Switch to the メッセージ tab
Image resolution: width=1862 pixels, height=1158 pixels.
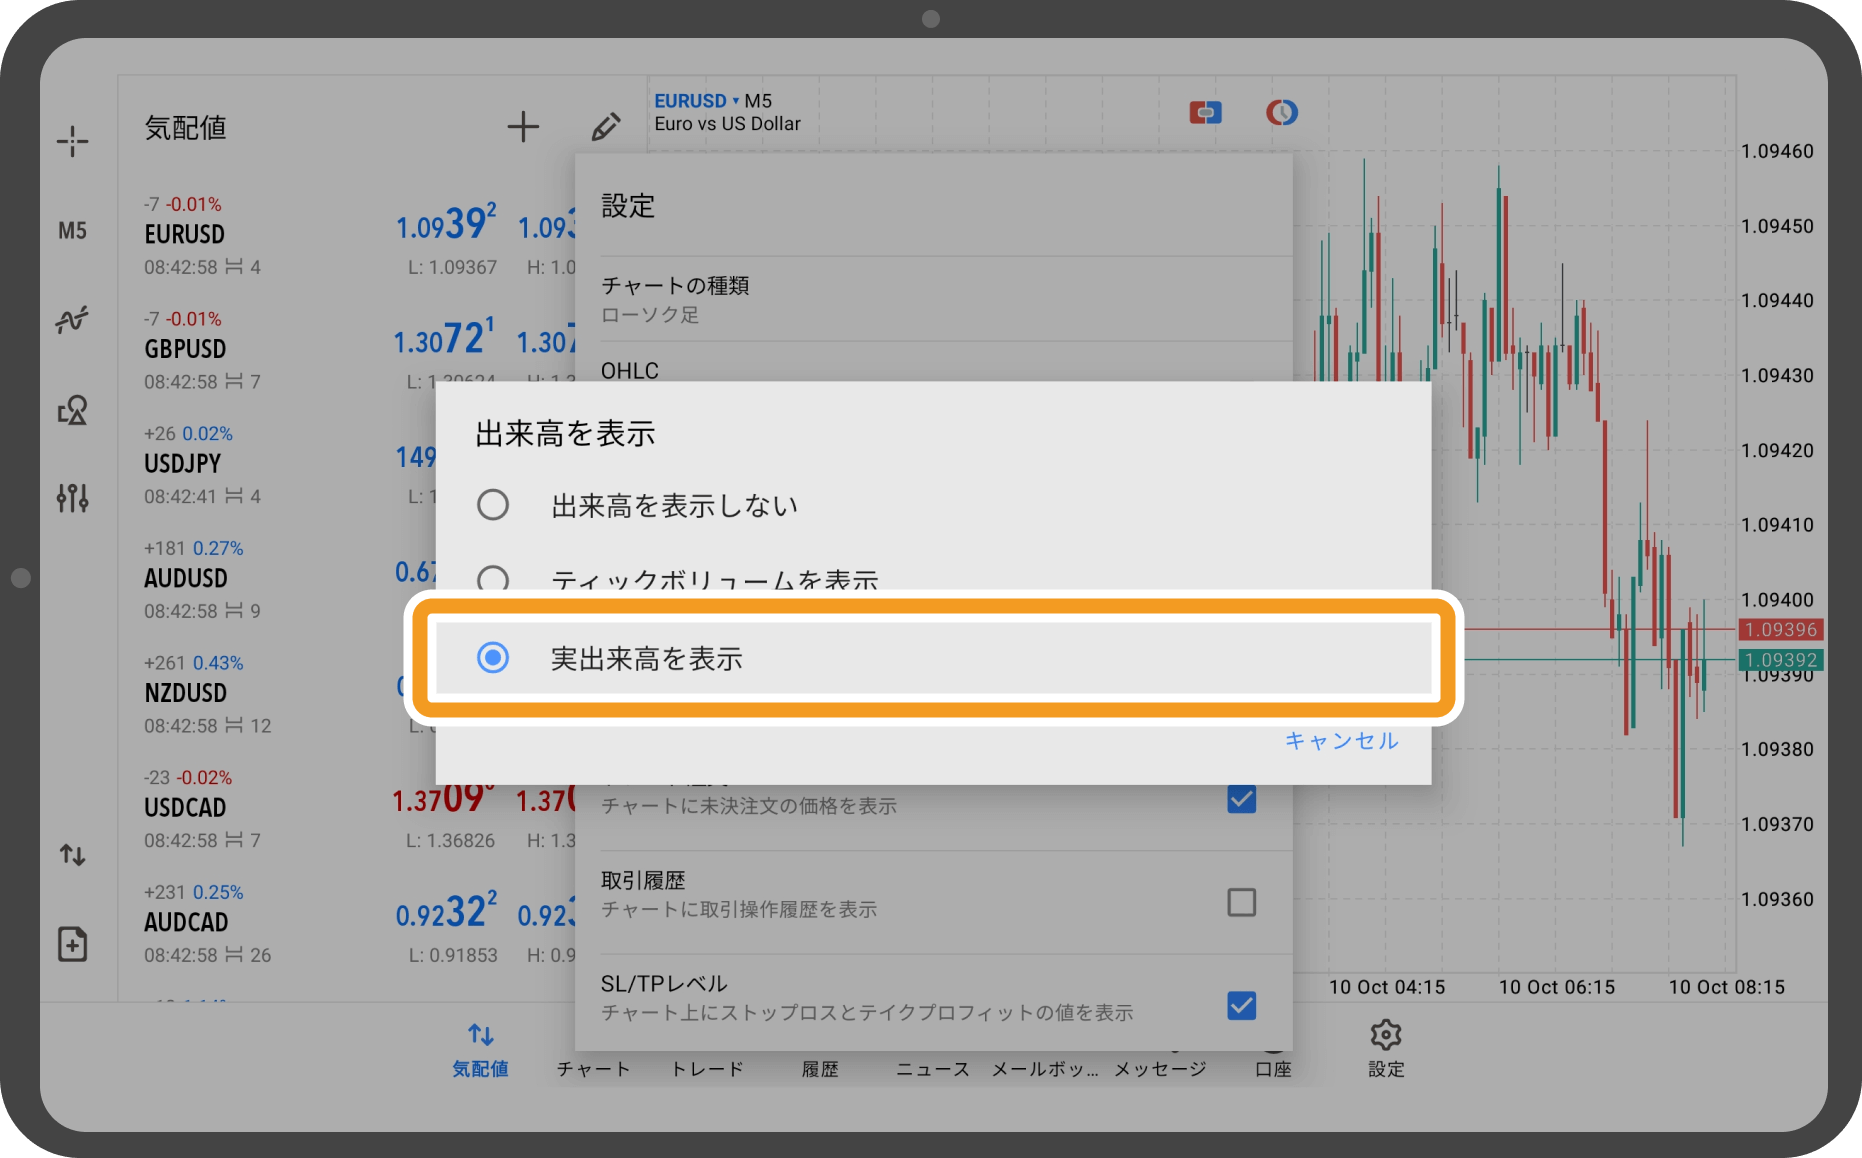tap(1160, 1068)
